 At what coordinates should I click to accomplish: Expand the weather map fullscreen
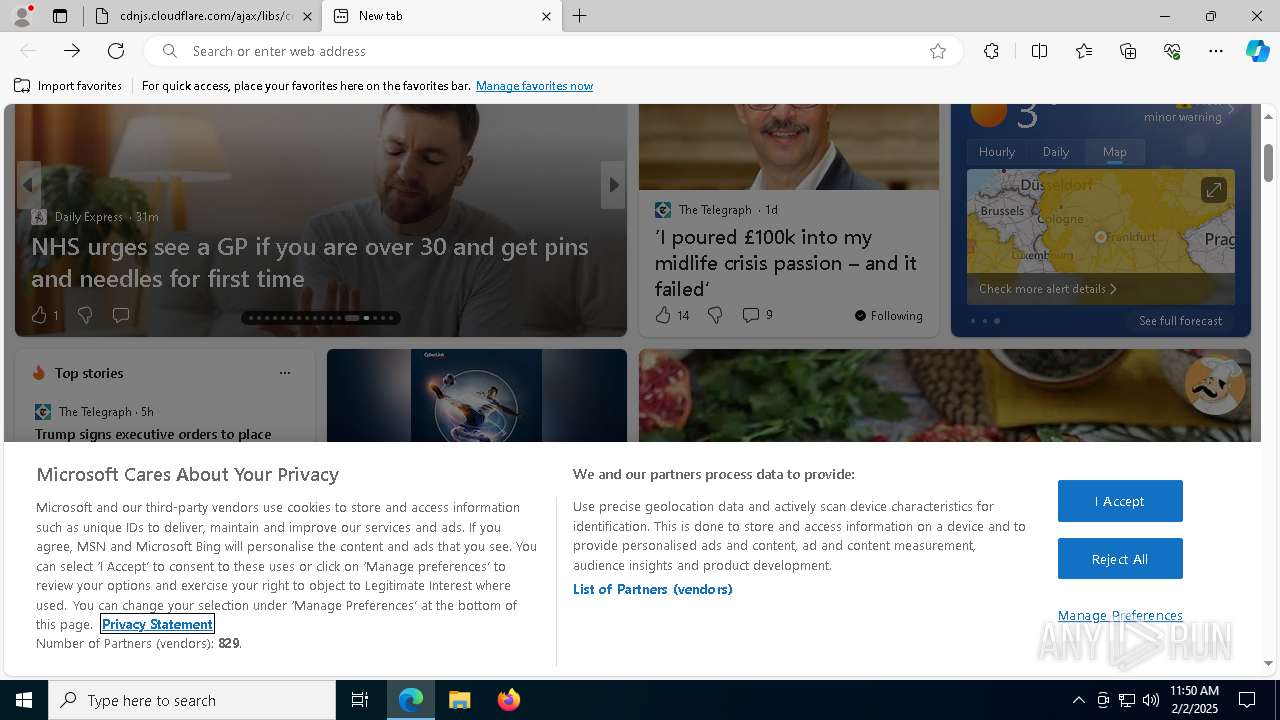point(1213,189)
